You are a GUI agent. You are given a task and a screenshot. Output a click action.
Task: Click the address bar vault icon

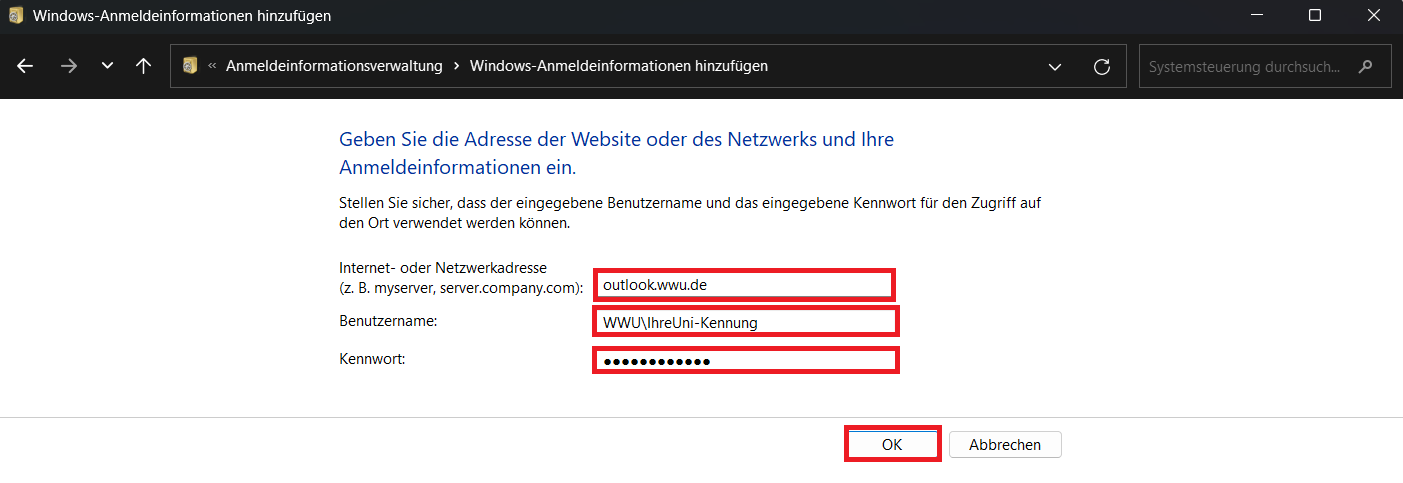(190, 66)
